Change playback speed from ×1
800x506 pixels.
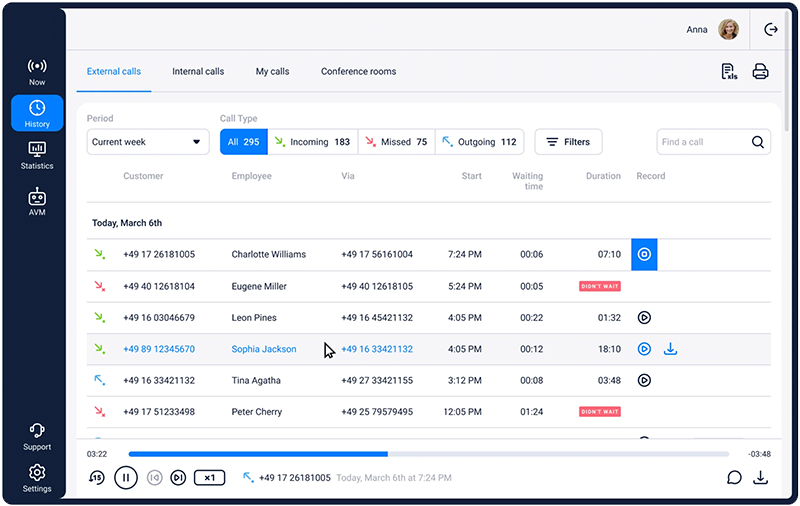point(209,478)
